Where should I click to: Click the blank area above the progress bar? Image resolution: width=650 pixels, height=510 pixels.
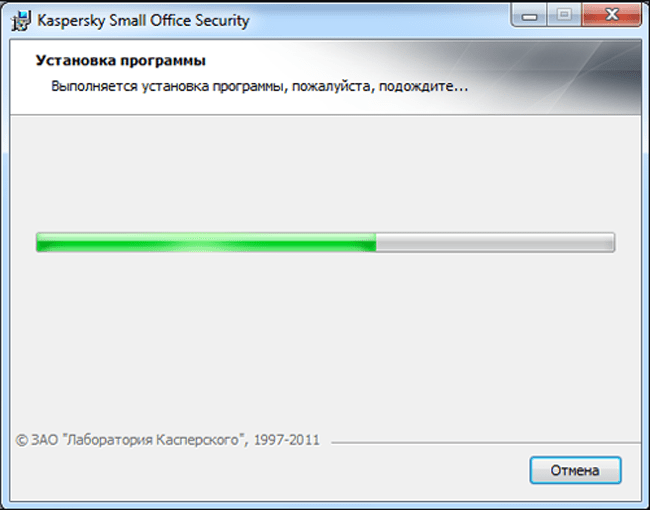pyautogui.click(x=325, y=170)
